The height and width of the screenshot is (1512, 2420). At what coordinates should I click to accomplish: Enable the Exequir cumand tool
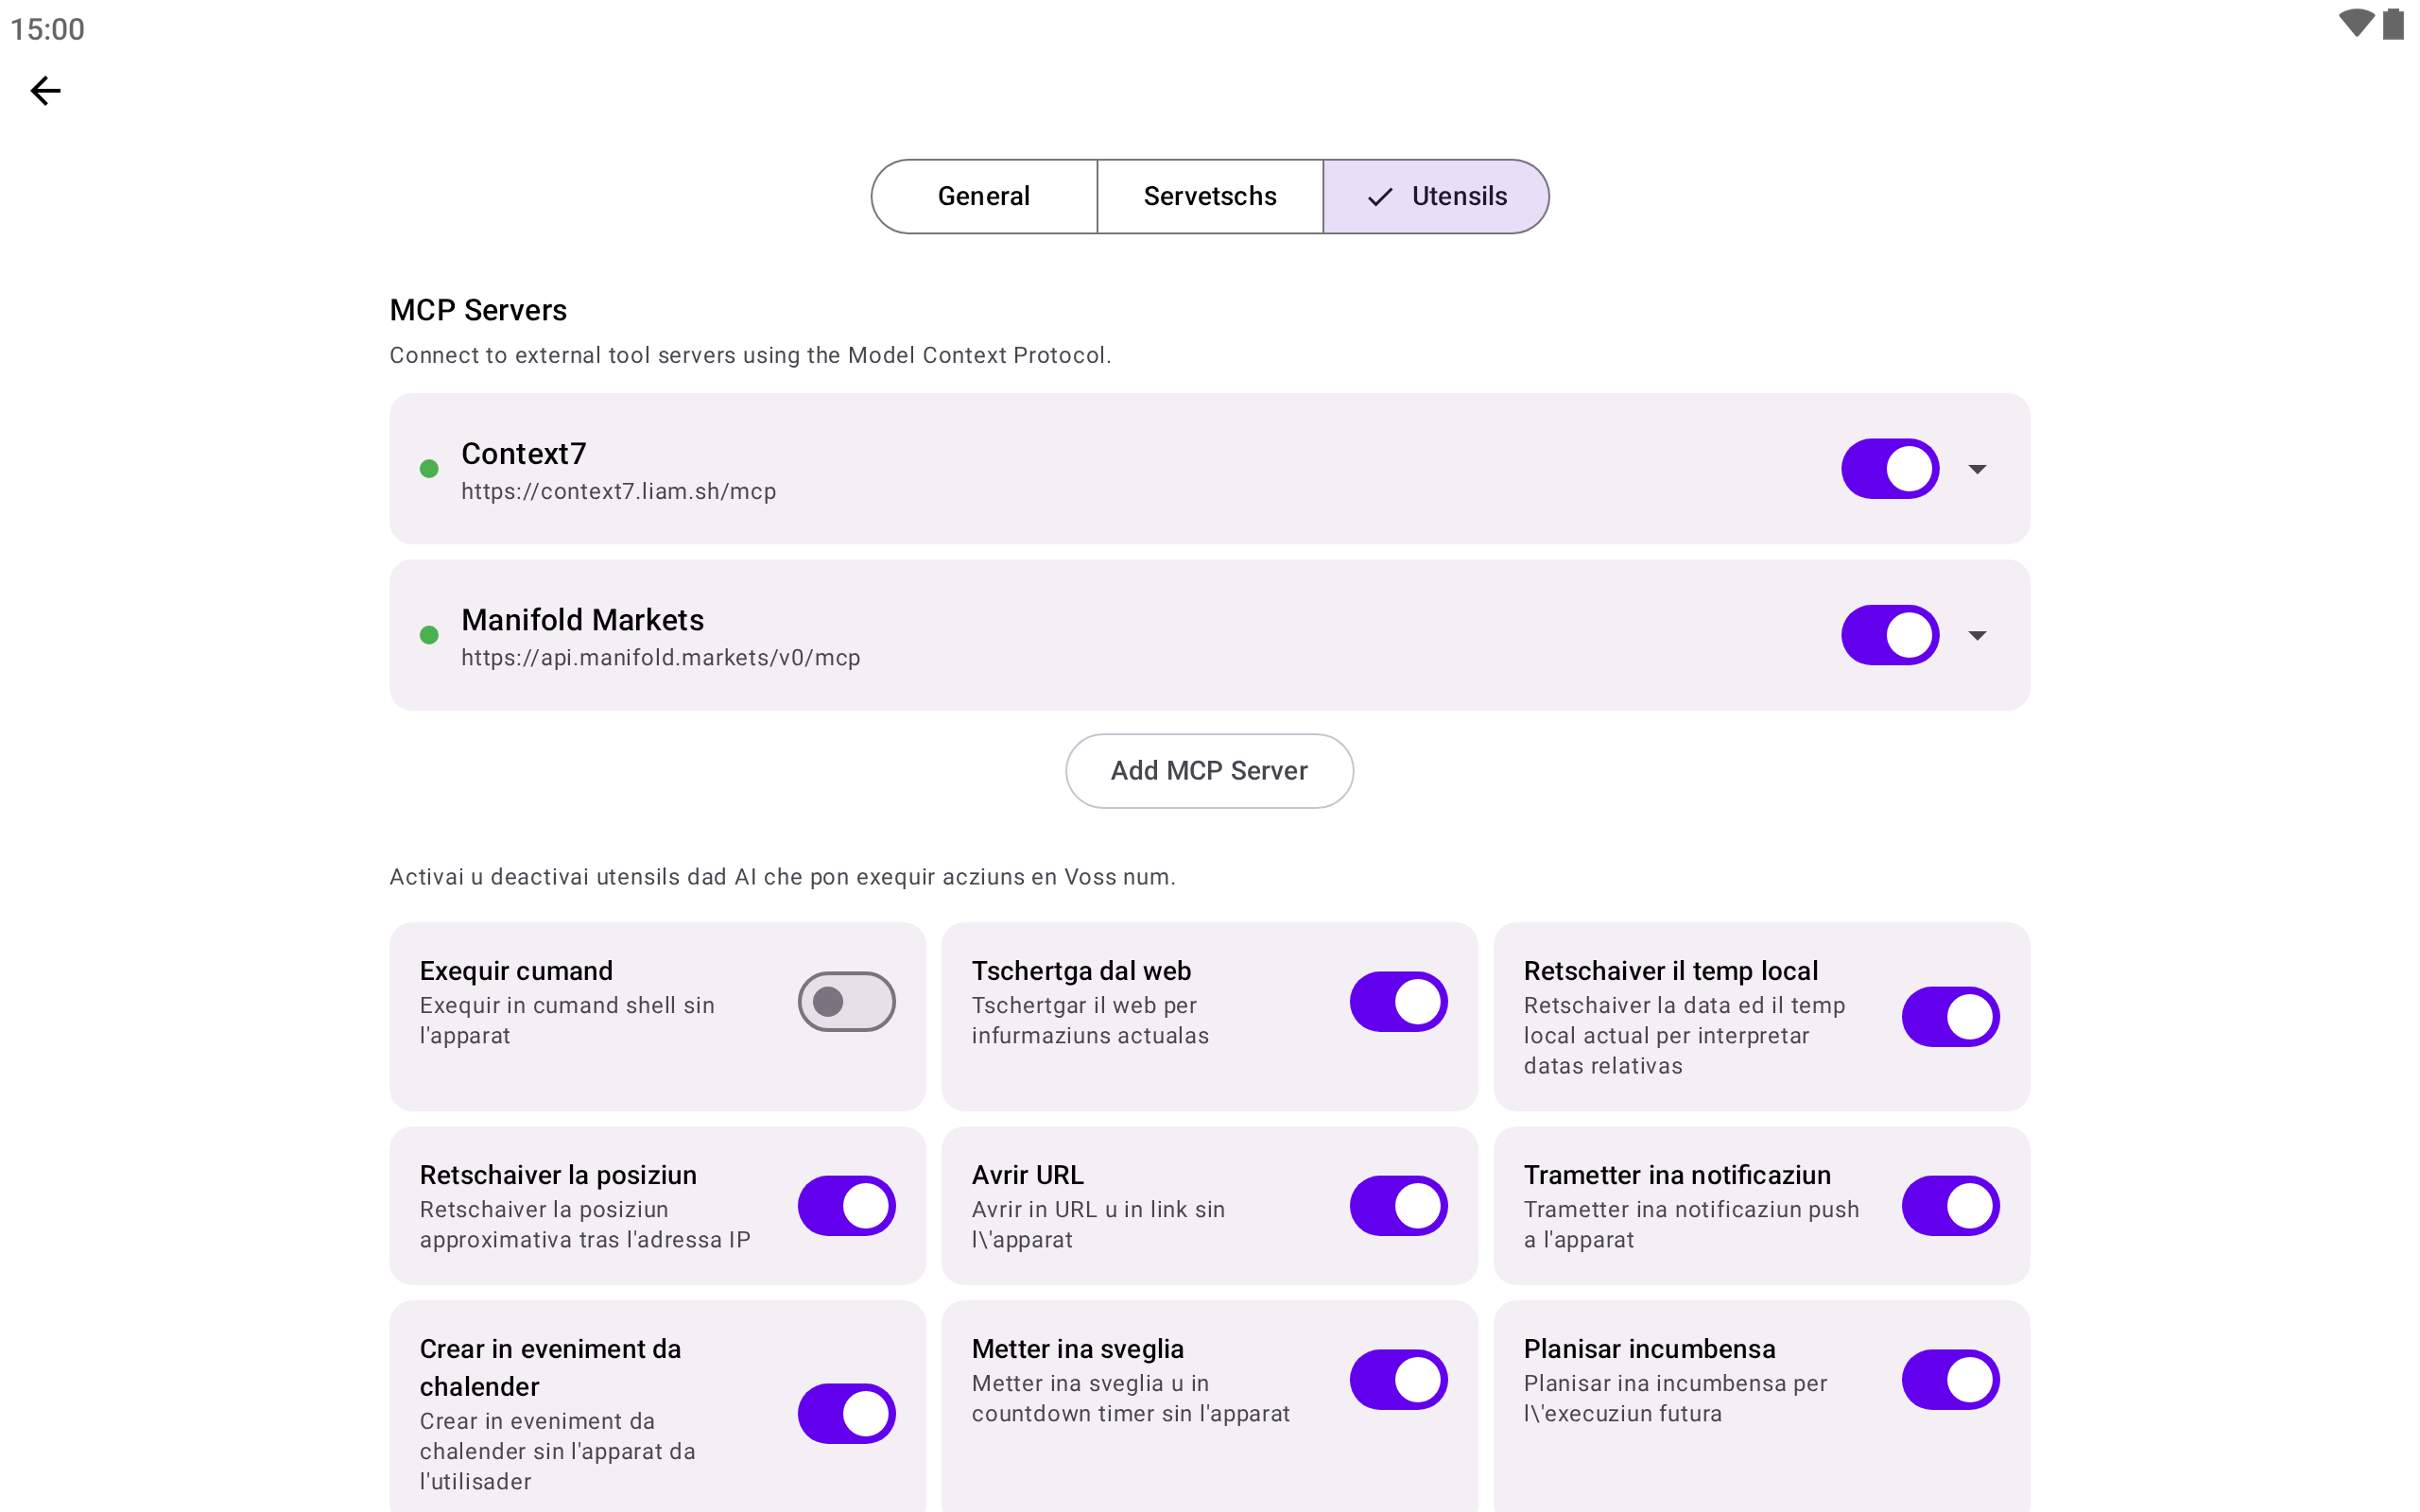[846, 1002]
